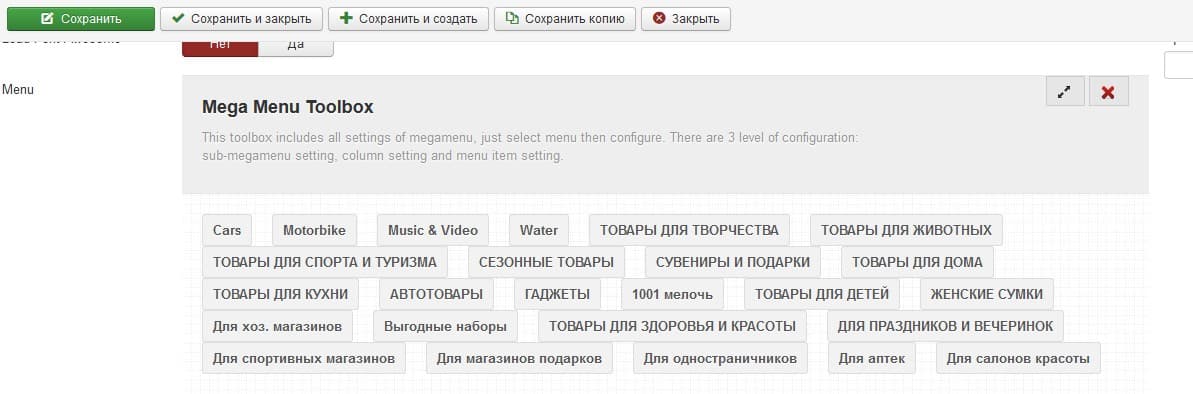This screenshot has height=394, width=1193.
Task: Choose Для одностраничников item
Action: 720,358
